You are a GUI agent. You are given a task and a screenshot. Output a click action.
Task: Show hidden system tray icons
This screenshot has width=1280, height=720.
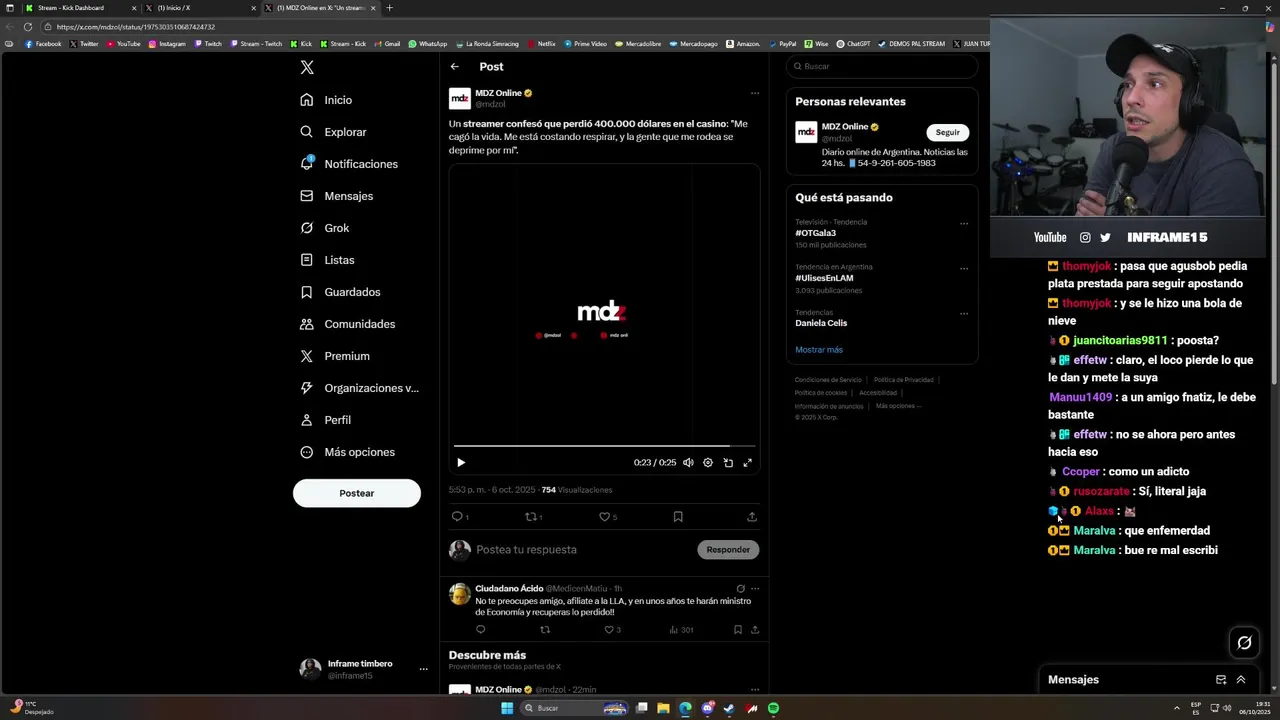1177,708
